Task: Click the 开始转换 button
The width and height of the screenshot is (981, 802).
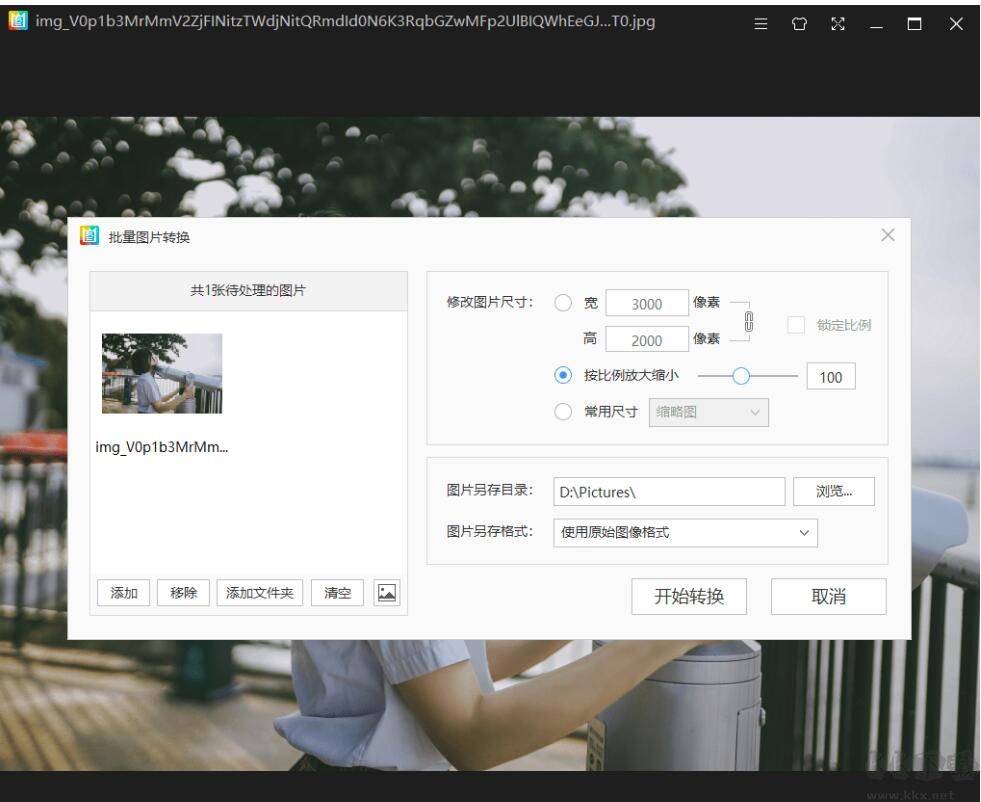Action: click(x=689, y=597)
